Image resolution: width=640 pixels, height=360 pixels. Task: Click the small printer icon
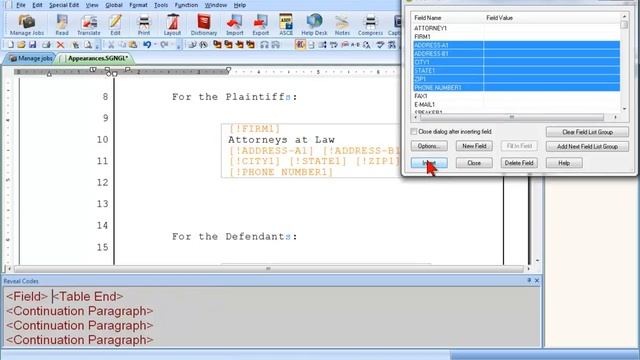[46, 44]
